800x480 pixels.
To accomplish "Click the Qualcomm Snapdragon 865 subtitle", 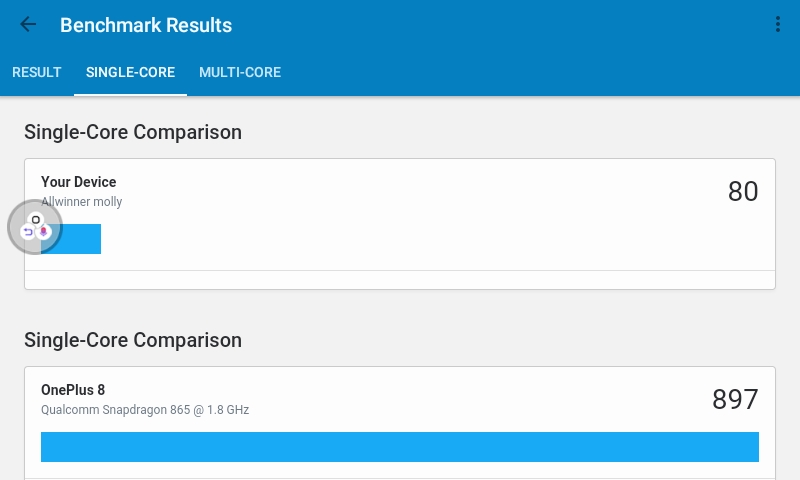I will pyautogui.click(x=145, y=410).
